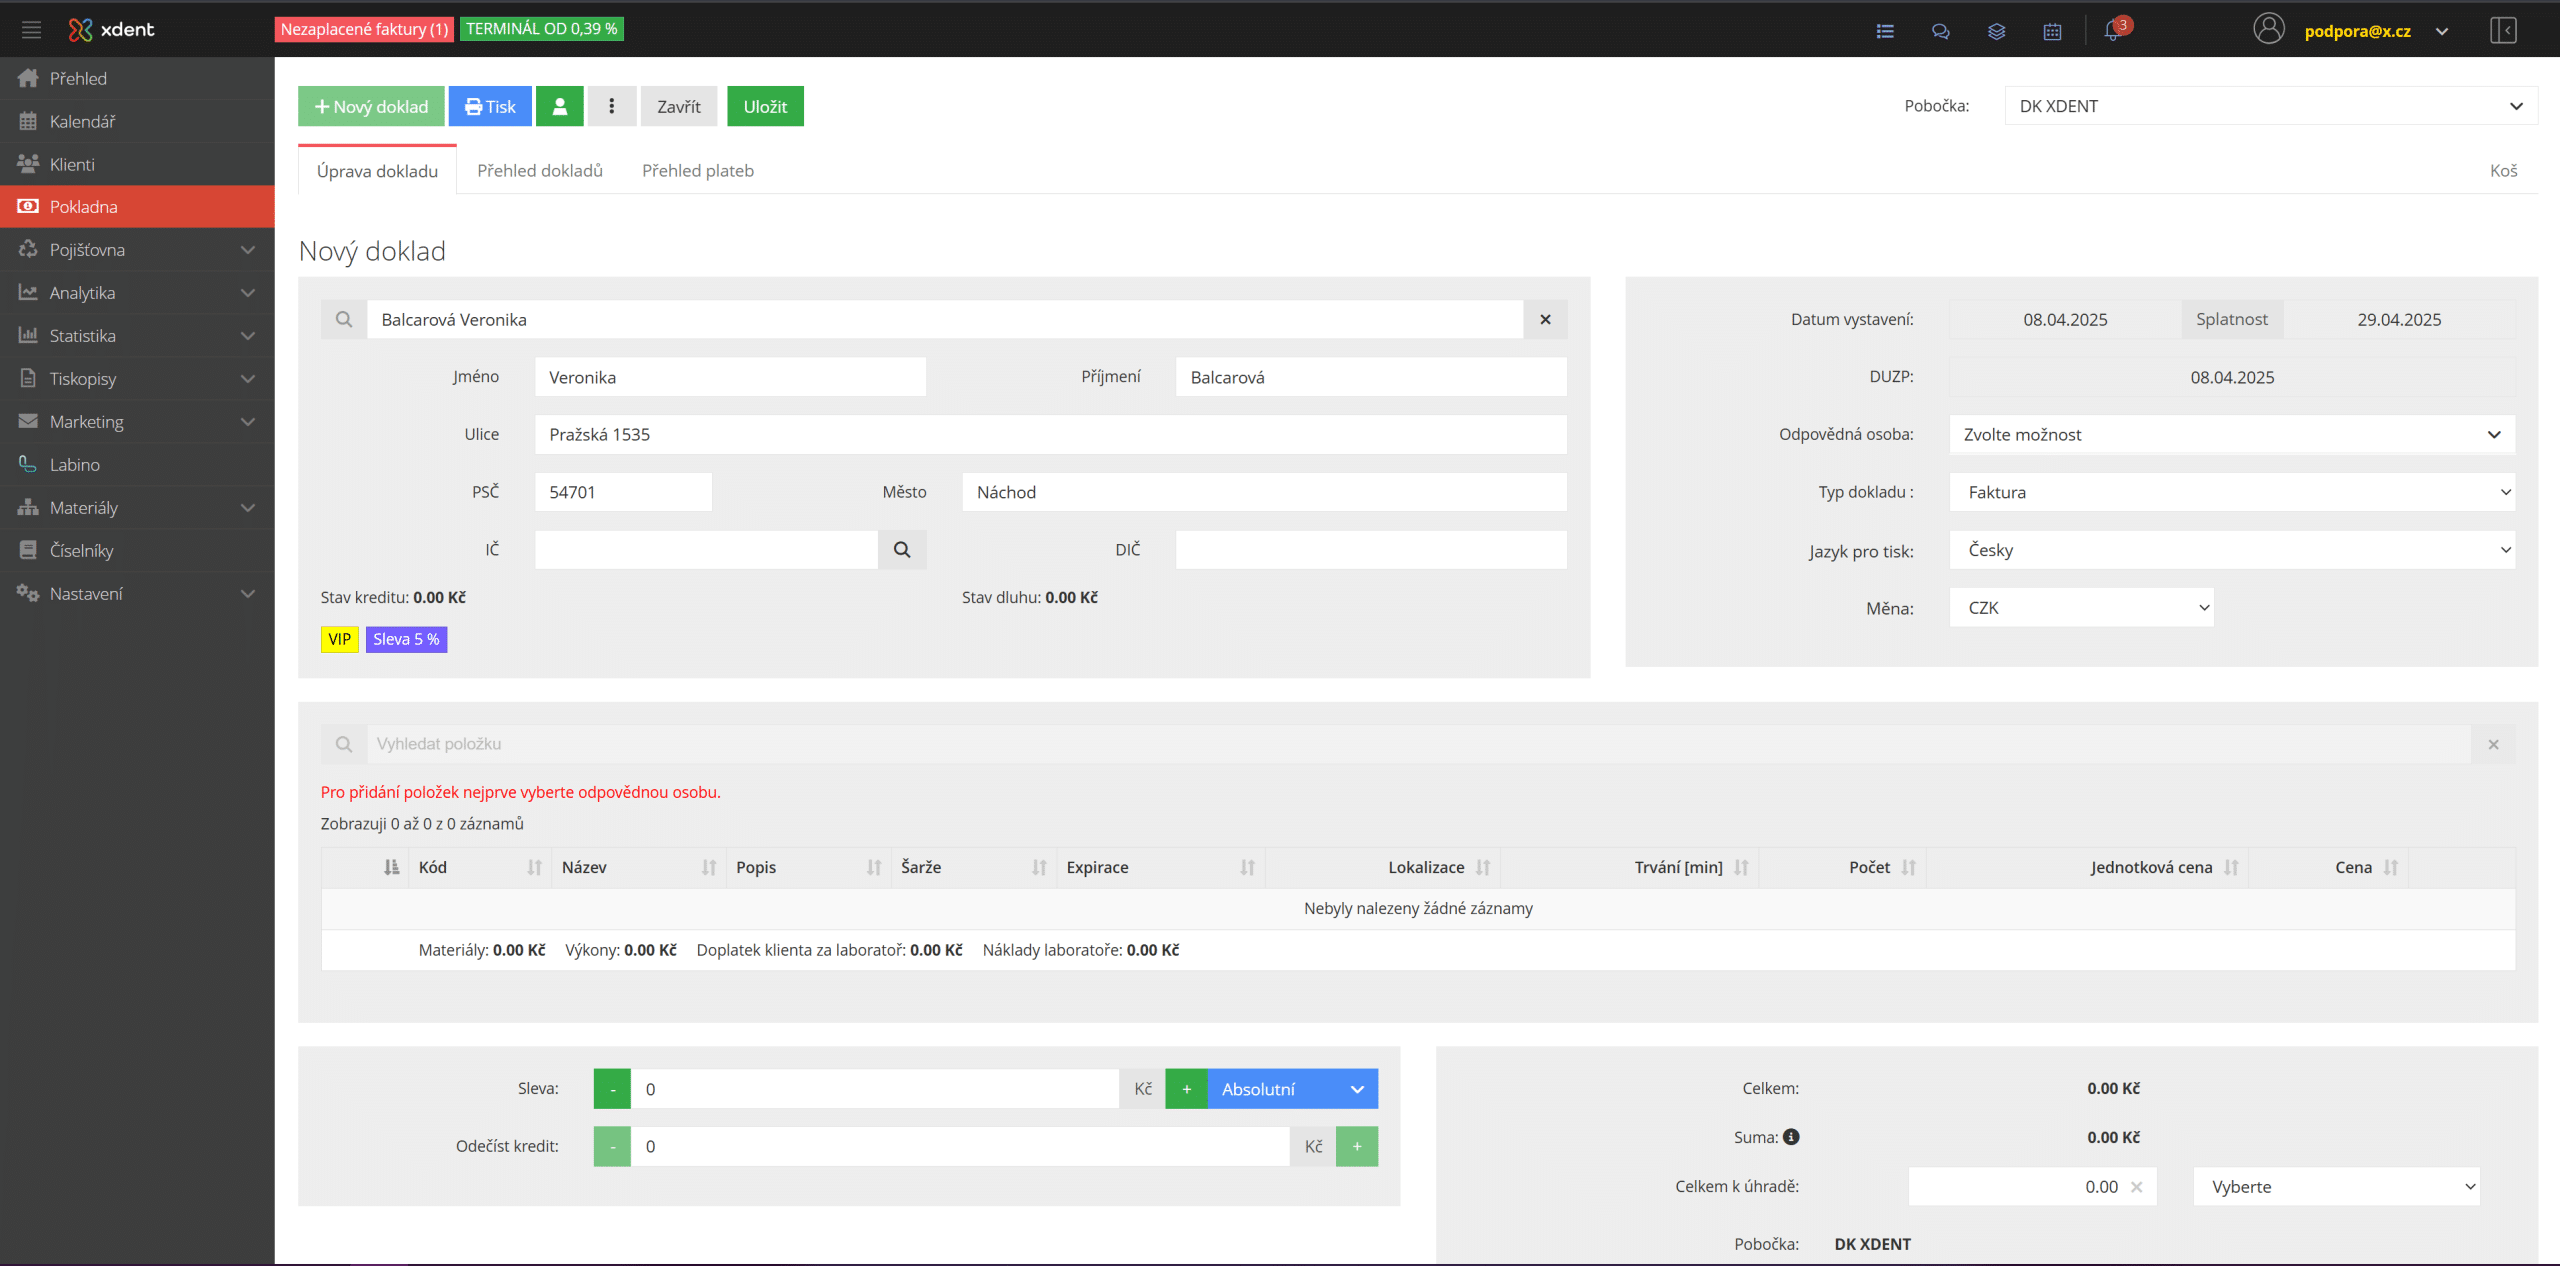Screen dimensions: 2560x1266
Task: Open the Odpovědná osoba dropdown
Action: pyautogui.click(x=2231, y=434)
